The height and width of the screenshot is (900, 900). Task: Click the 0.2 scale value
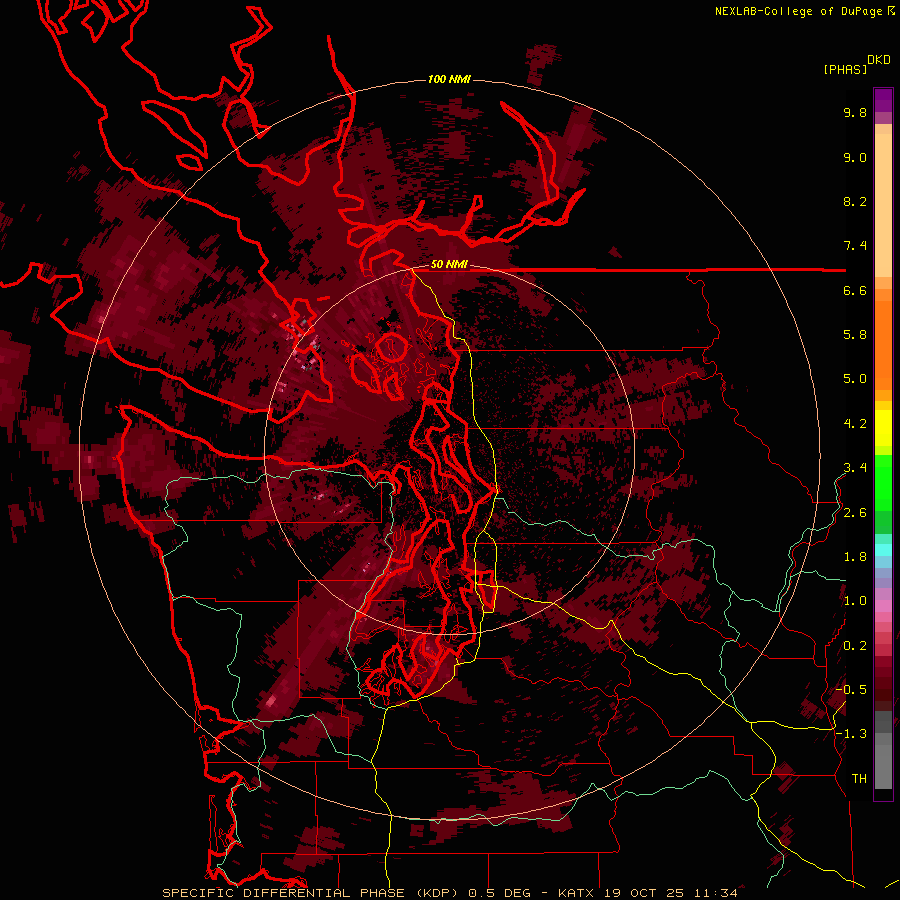(855, 646)
